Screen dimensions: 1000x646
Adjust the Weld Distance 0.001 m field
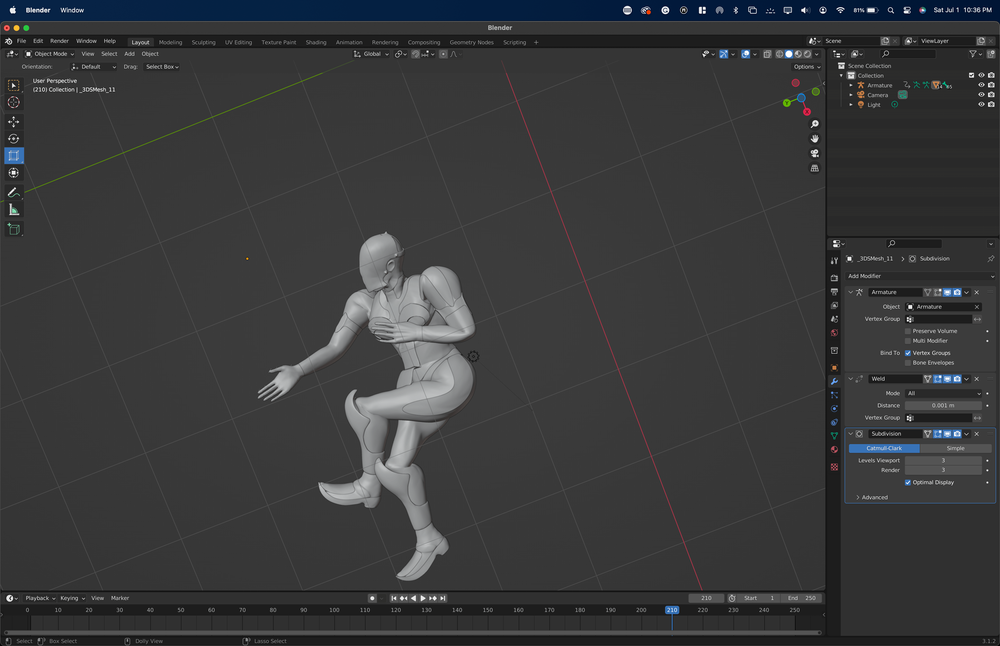[944, 406]
